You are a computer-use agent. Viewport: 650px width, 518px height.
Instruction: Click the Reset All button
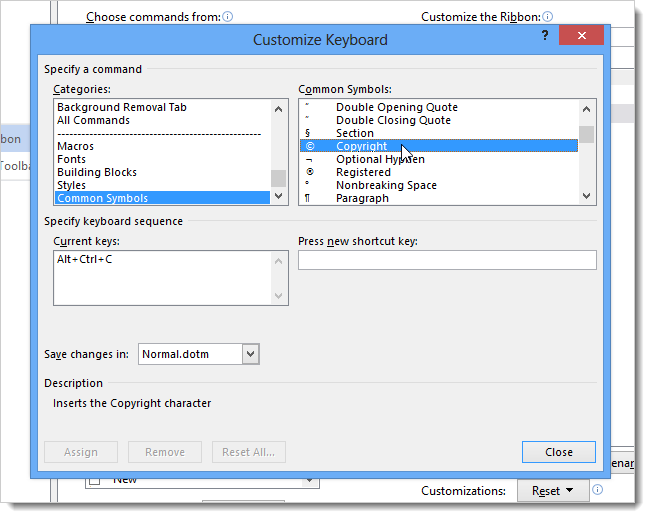pyautogui.click(x=249, y=452)
